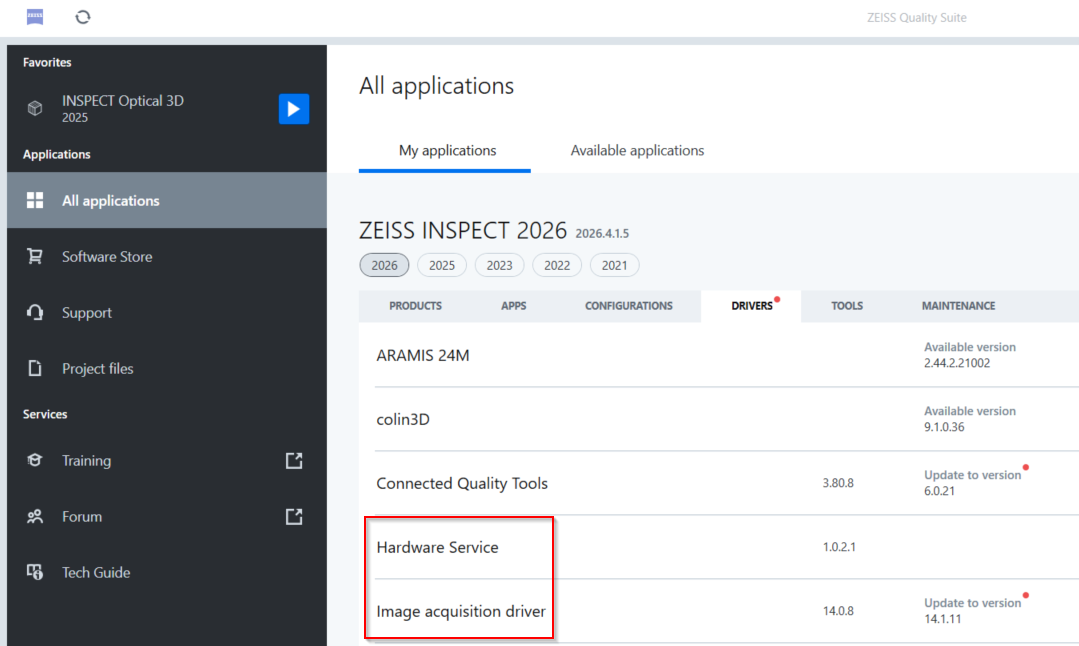Screen dimensions: 1079x646
Task: Update Connected Quality Tools to version 6.0.21
Action: tap(972, 483)
